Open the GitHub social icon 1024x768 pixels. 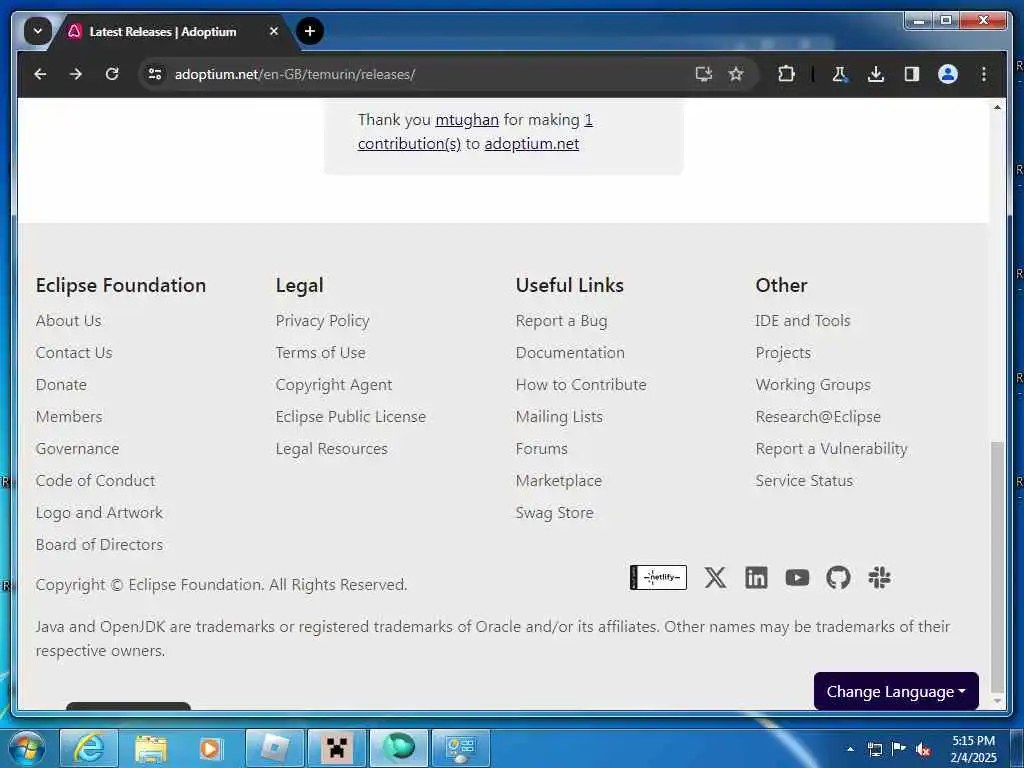[x=838, y=577]
